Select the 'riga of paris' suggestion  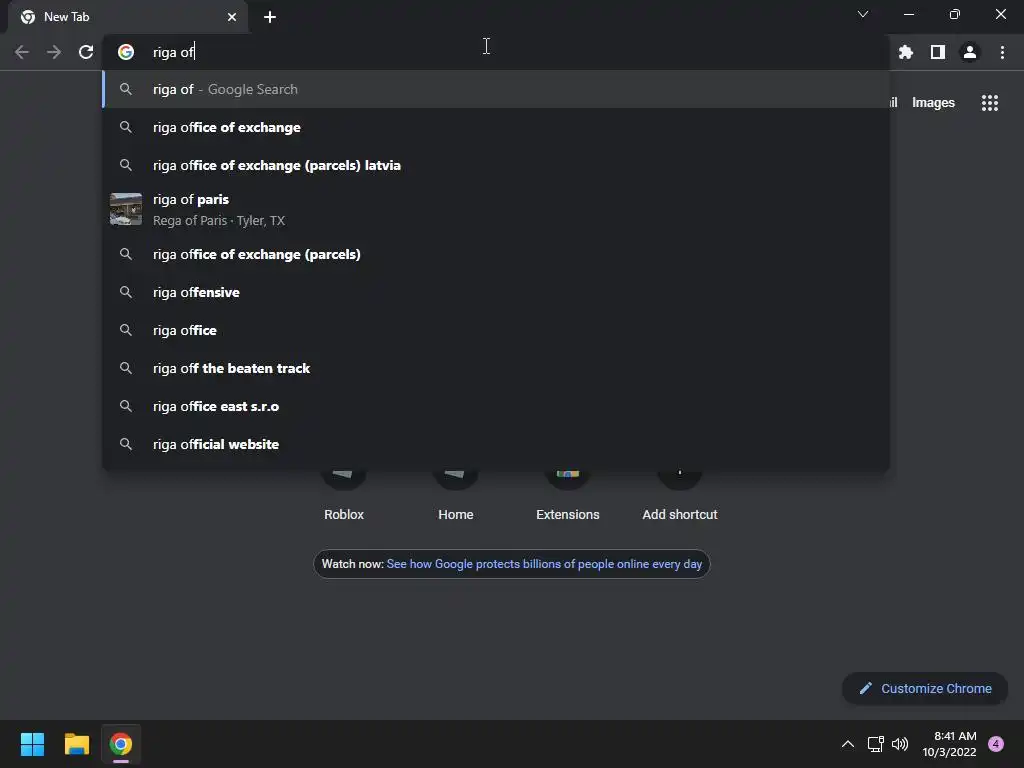click(x=496, y=210)
